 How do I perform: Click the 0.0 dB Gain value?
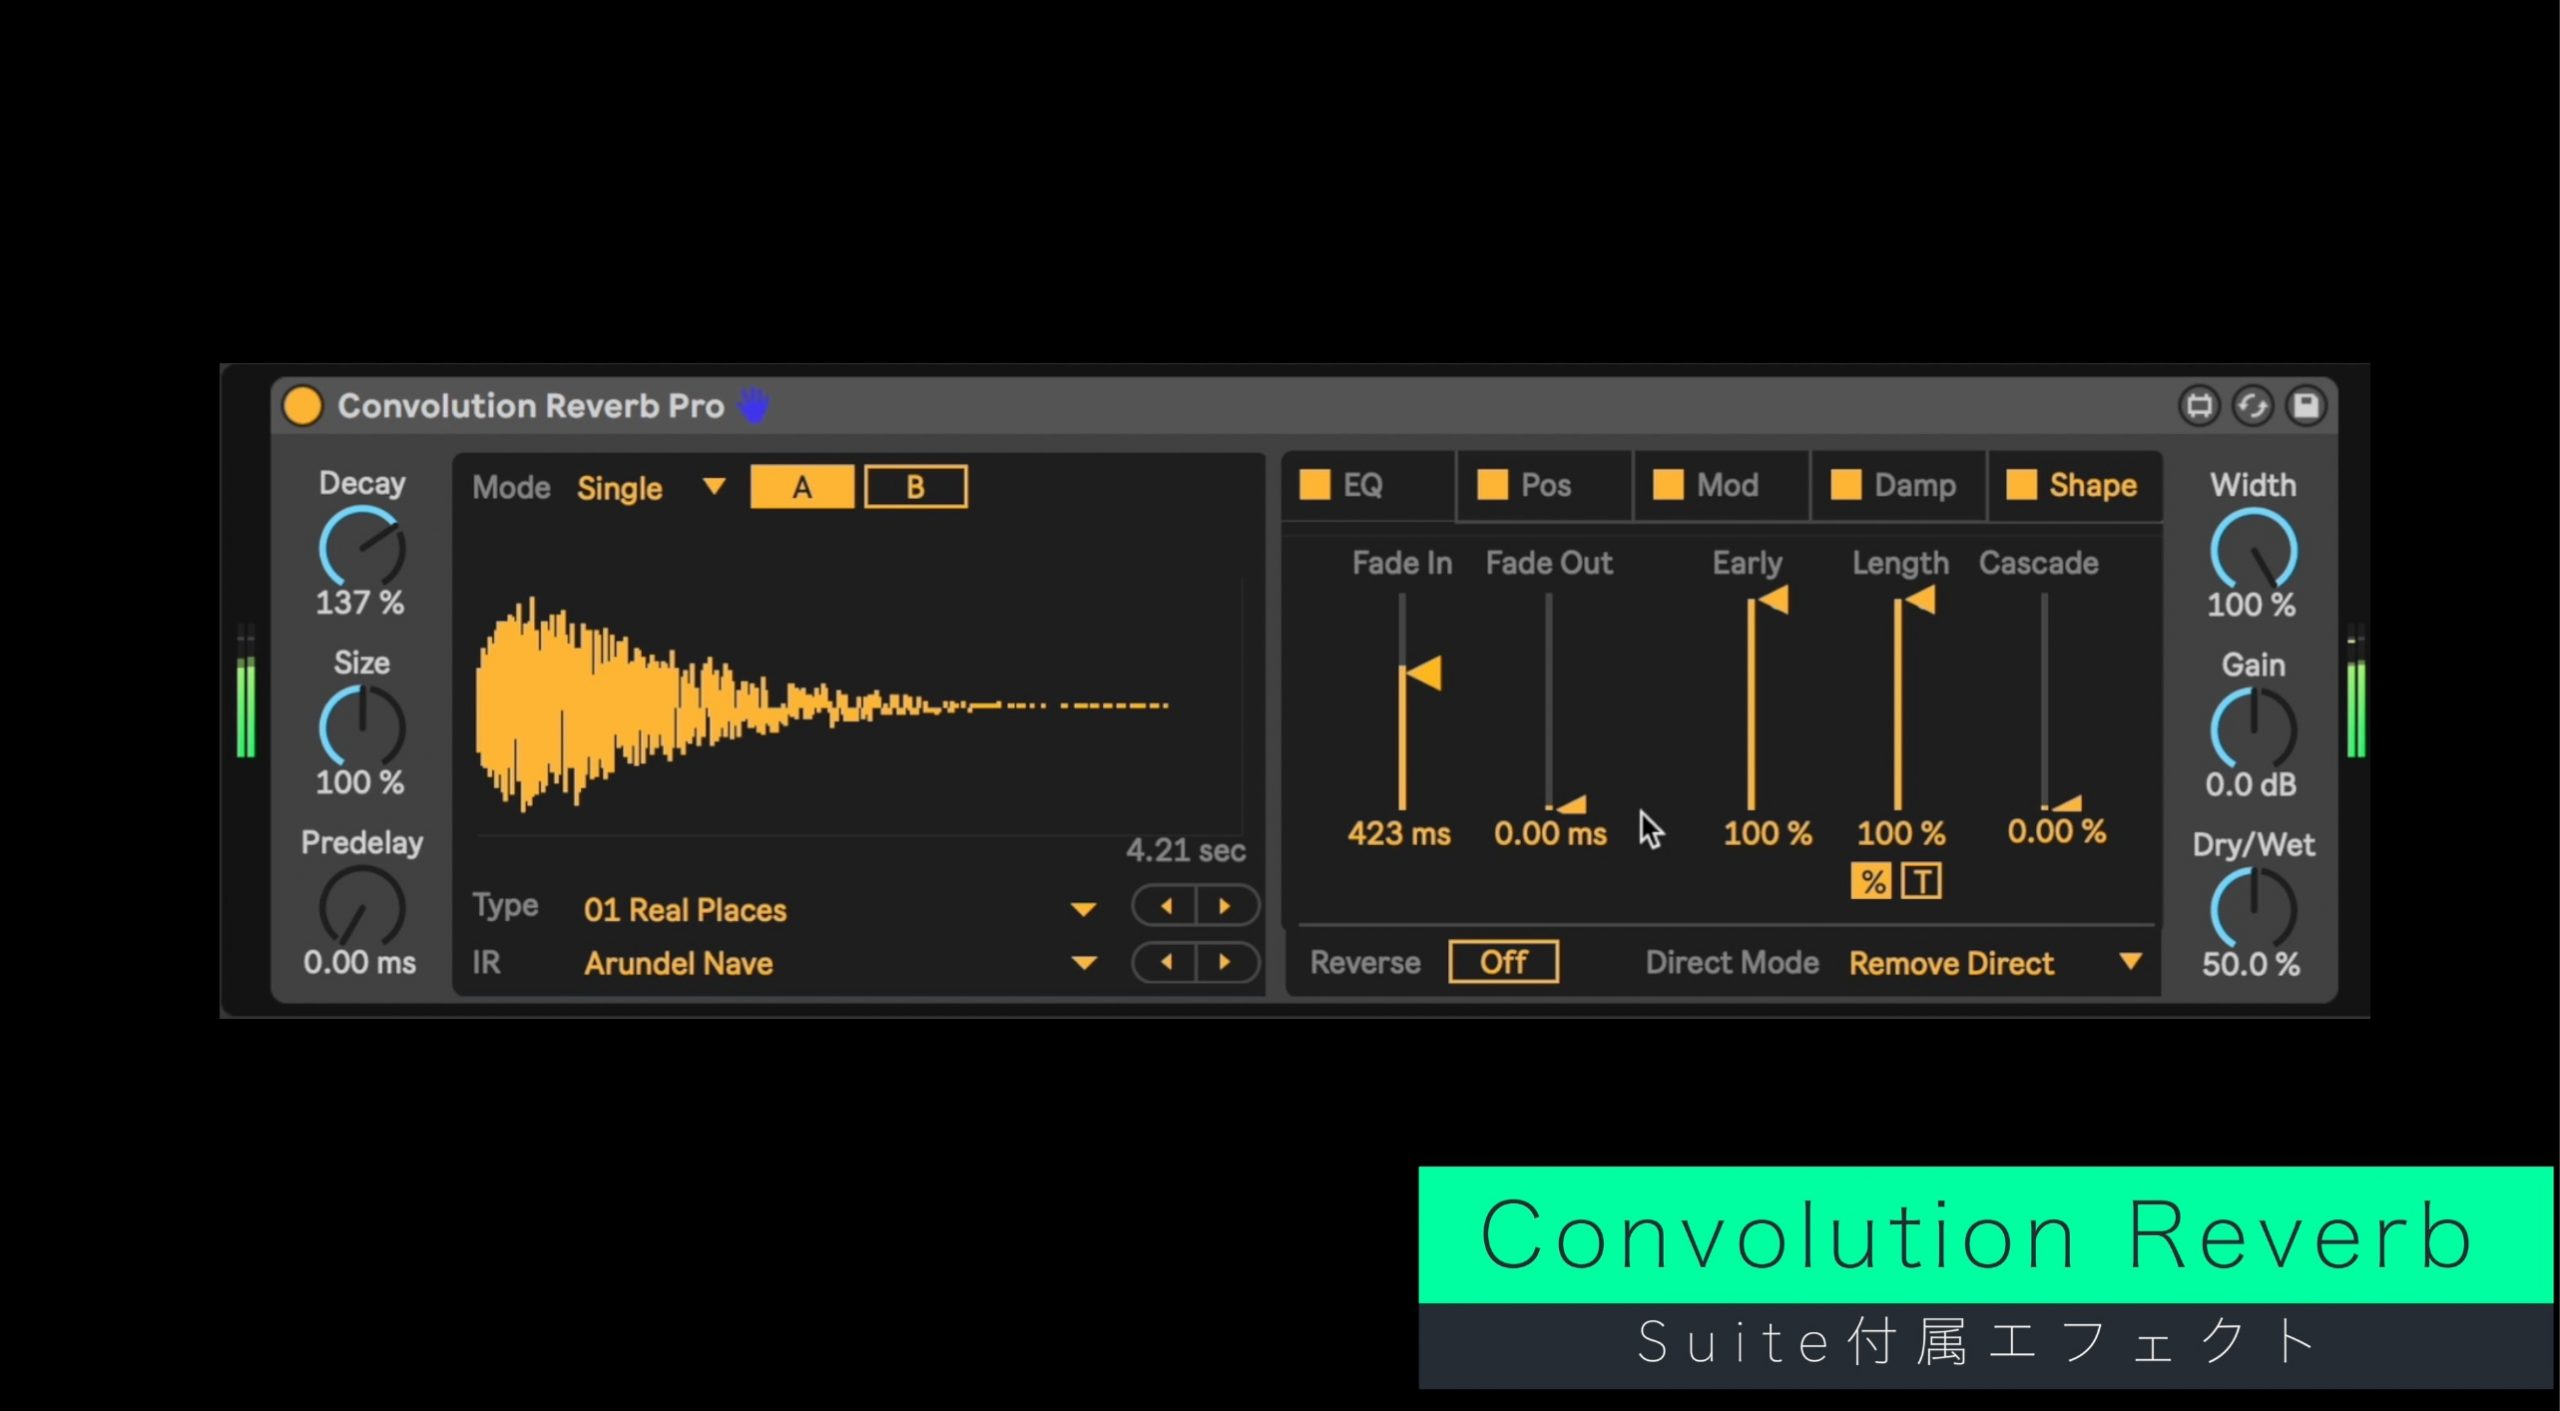(x=2251, y=784)
